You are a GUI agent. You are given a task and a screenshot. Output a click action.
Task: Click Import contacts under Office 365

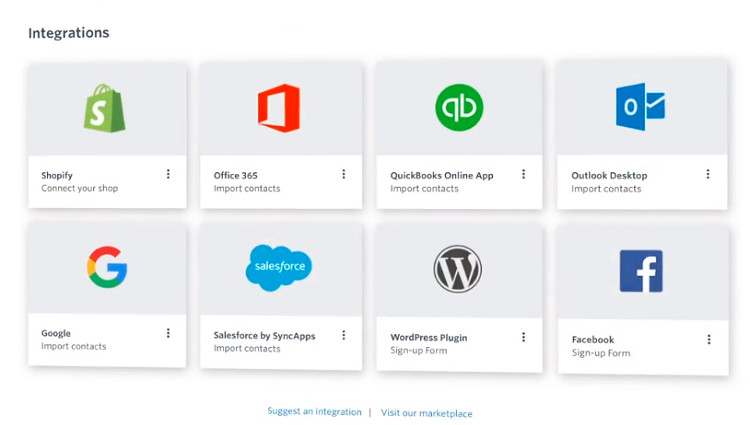tap(247, 189)
